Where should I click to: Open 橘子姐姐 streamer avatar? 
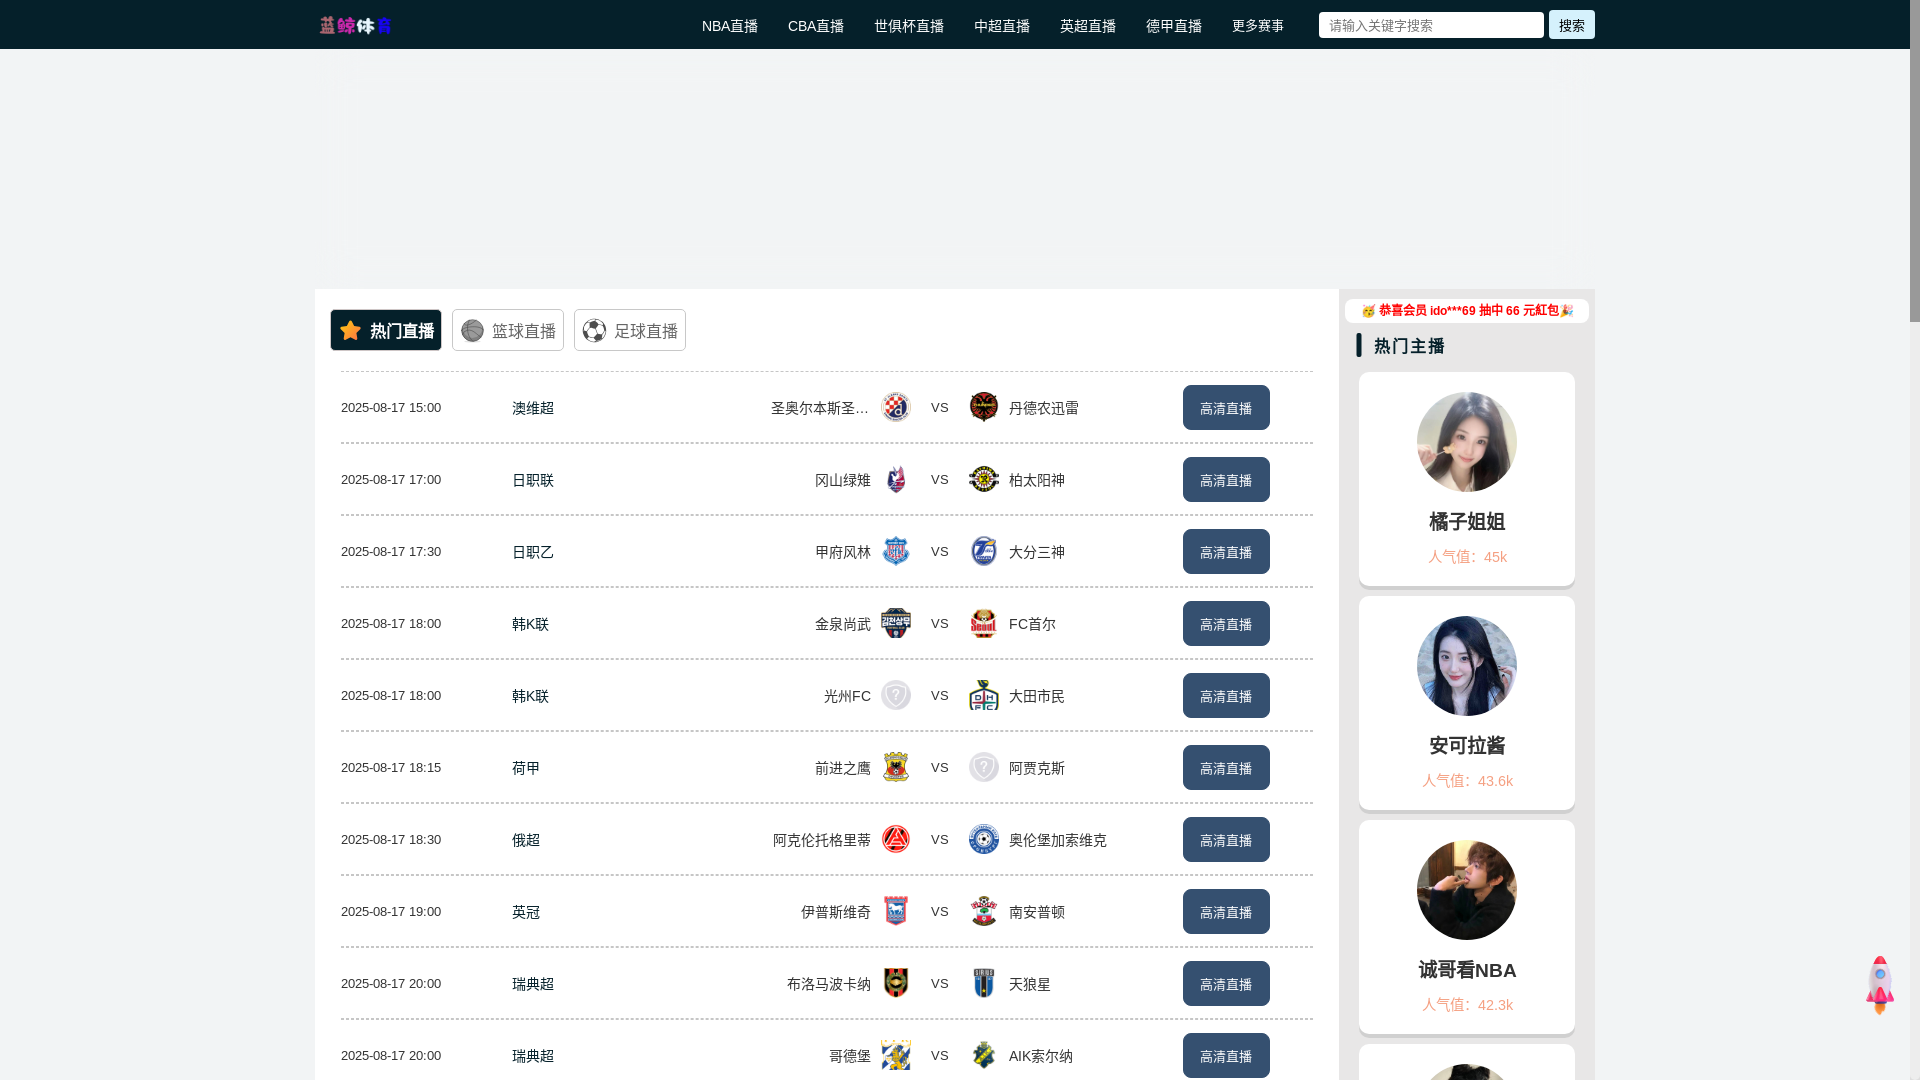tap(1467, 442)
